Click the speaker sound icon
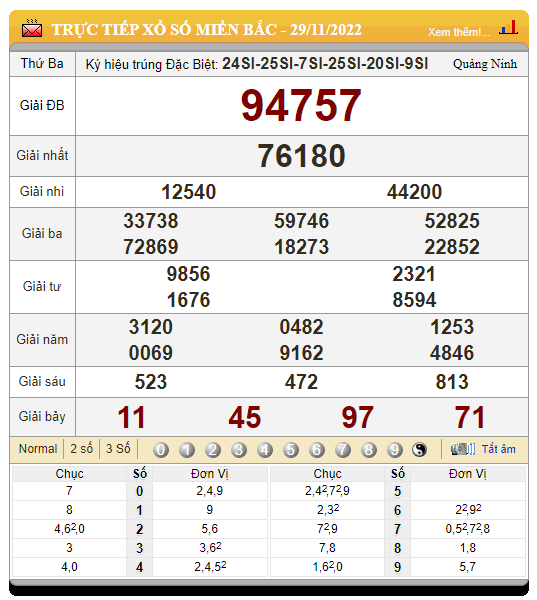 click(x=463, y=449)
